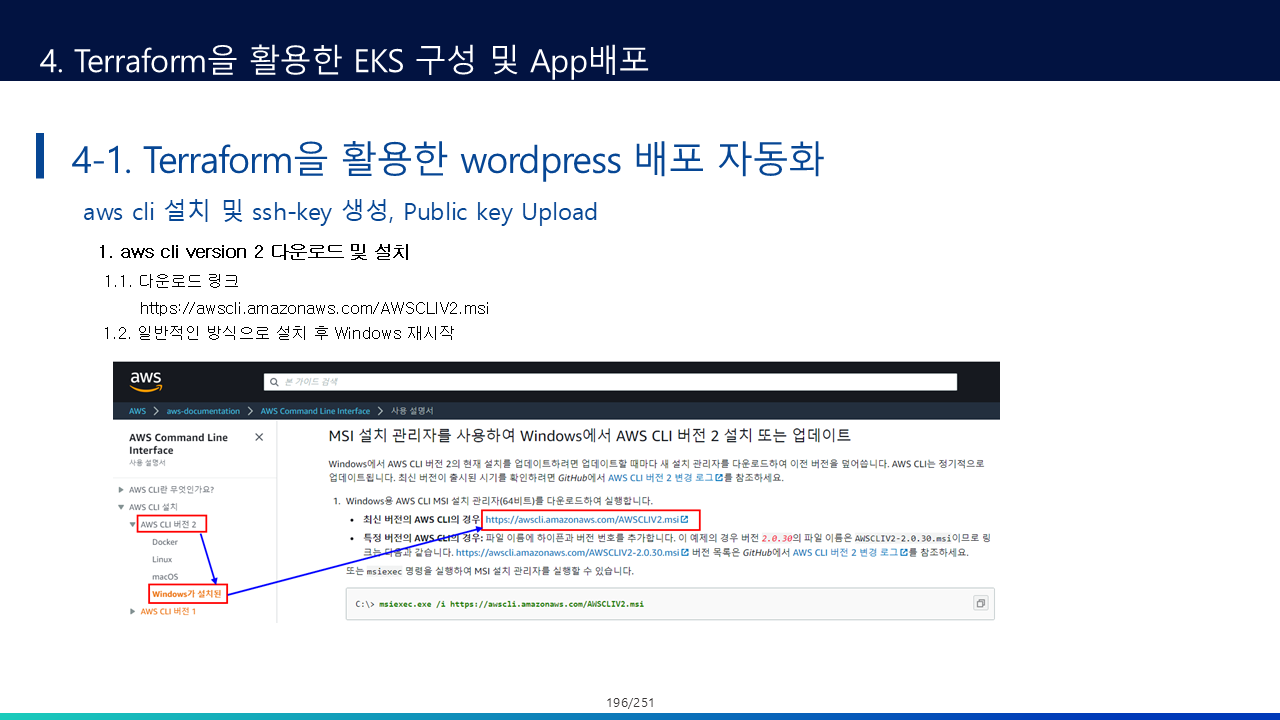Collapse the 'AWS CLI 설치' tree node
This screenshot has width=1280, height=720.
(x=121, y=508)
